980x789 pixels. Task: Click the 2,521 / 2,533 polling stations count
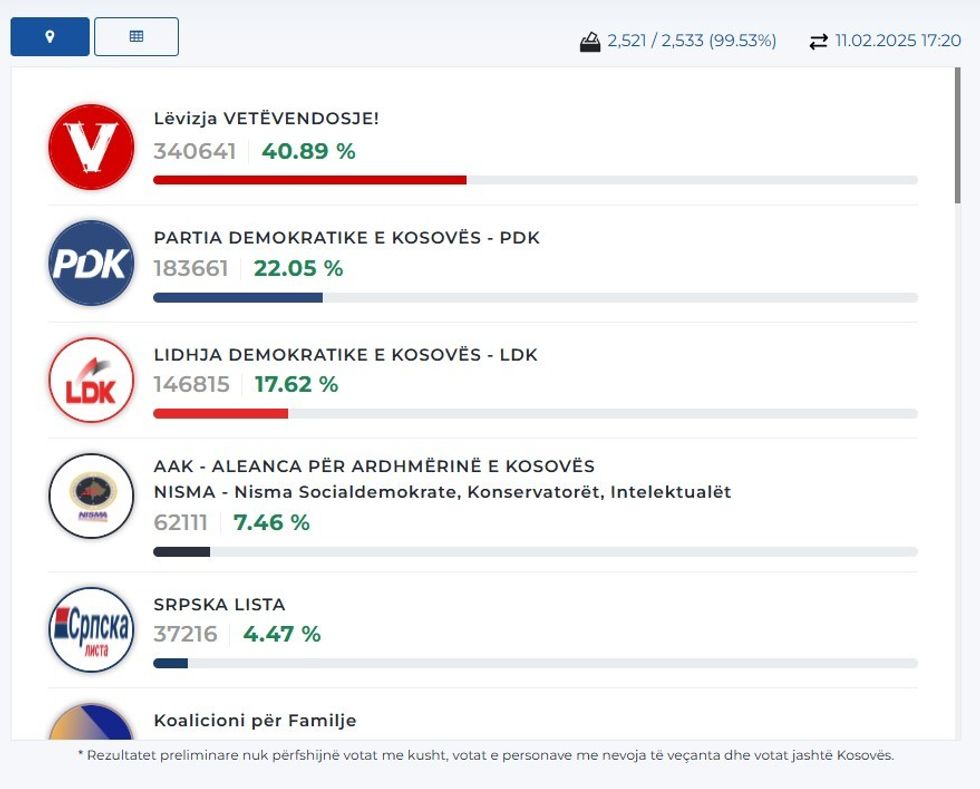pos(691,41)
